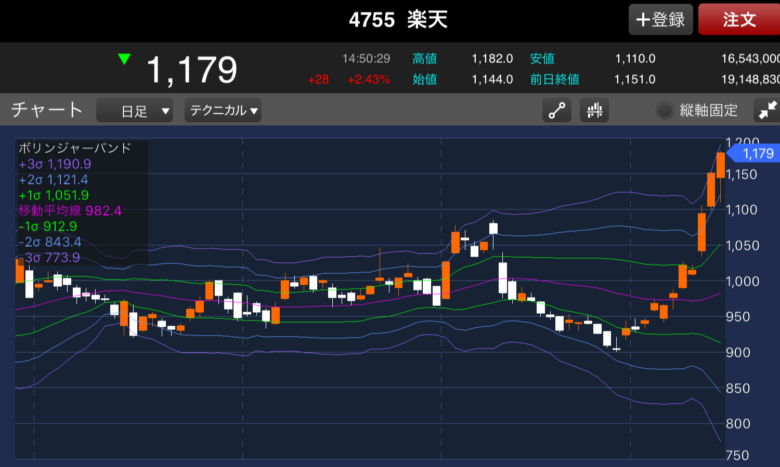Click the +2.43% change percentage
Screen dimensions: 780x467
[x=369, y=80]
